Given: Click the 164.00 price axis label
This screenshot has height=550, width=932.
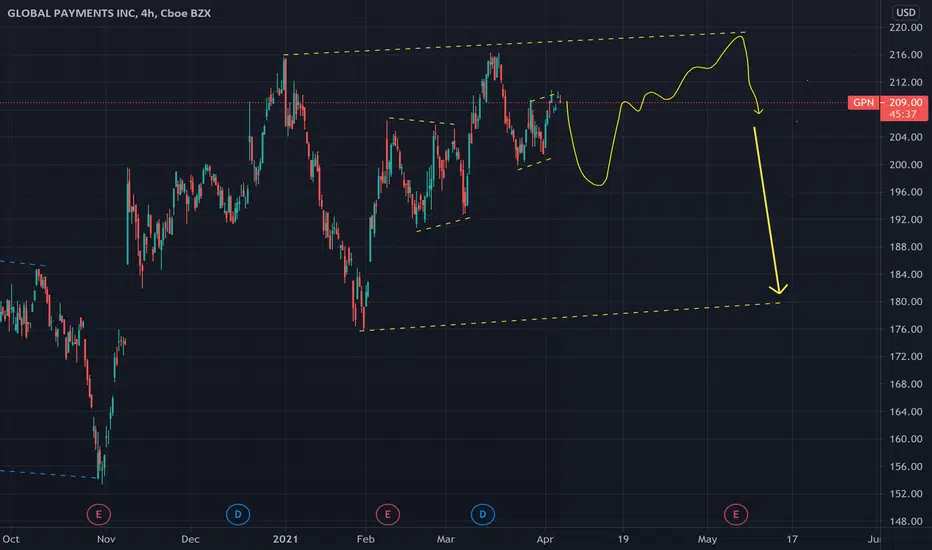Looking at the screenshot, I should (x=905, y=411).
